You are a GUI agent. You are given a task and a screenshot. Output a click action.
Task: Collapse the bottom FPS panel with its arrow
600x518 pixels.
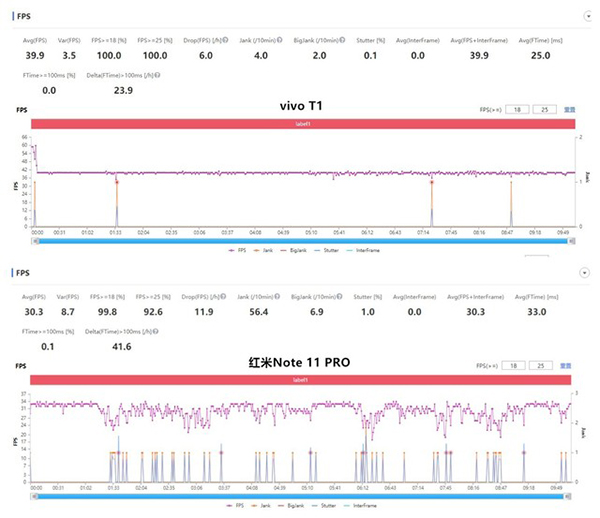pos(584,272)
